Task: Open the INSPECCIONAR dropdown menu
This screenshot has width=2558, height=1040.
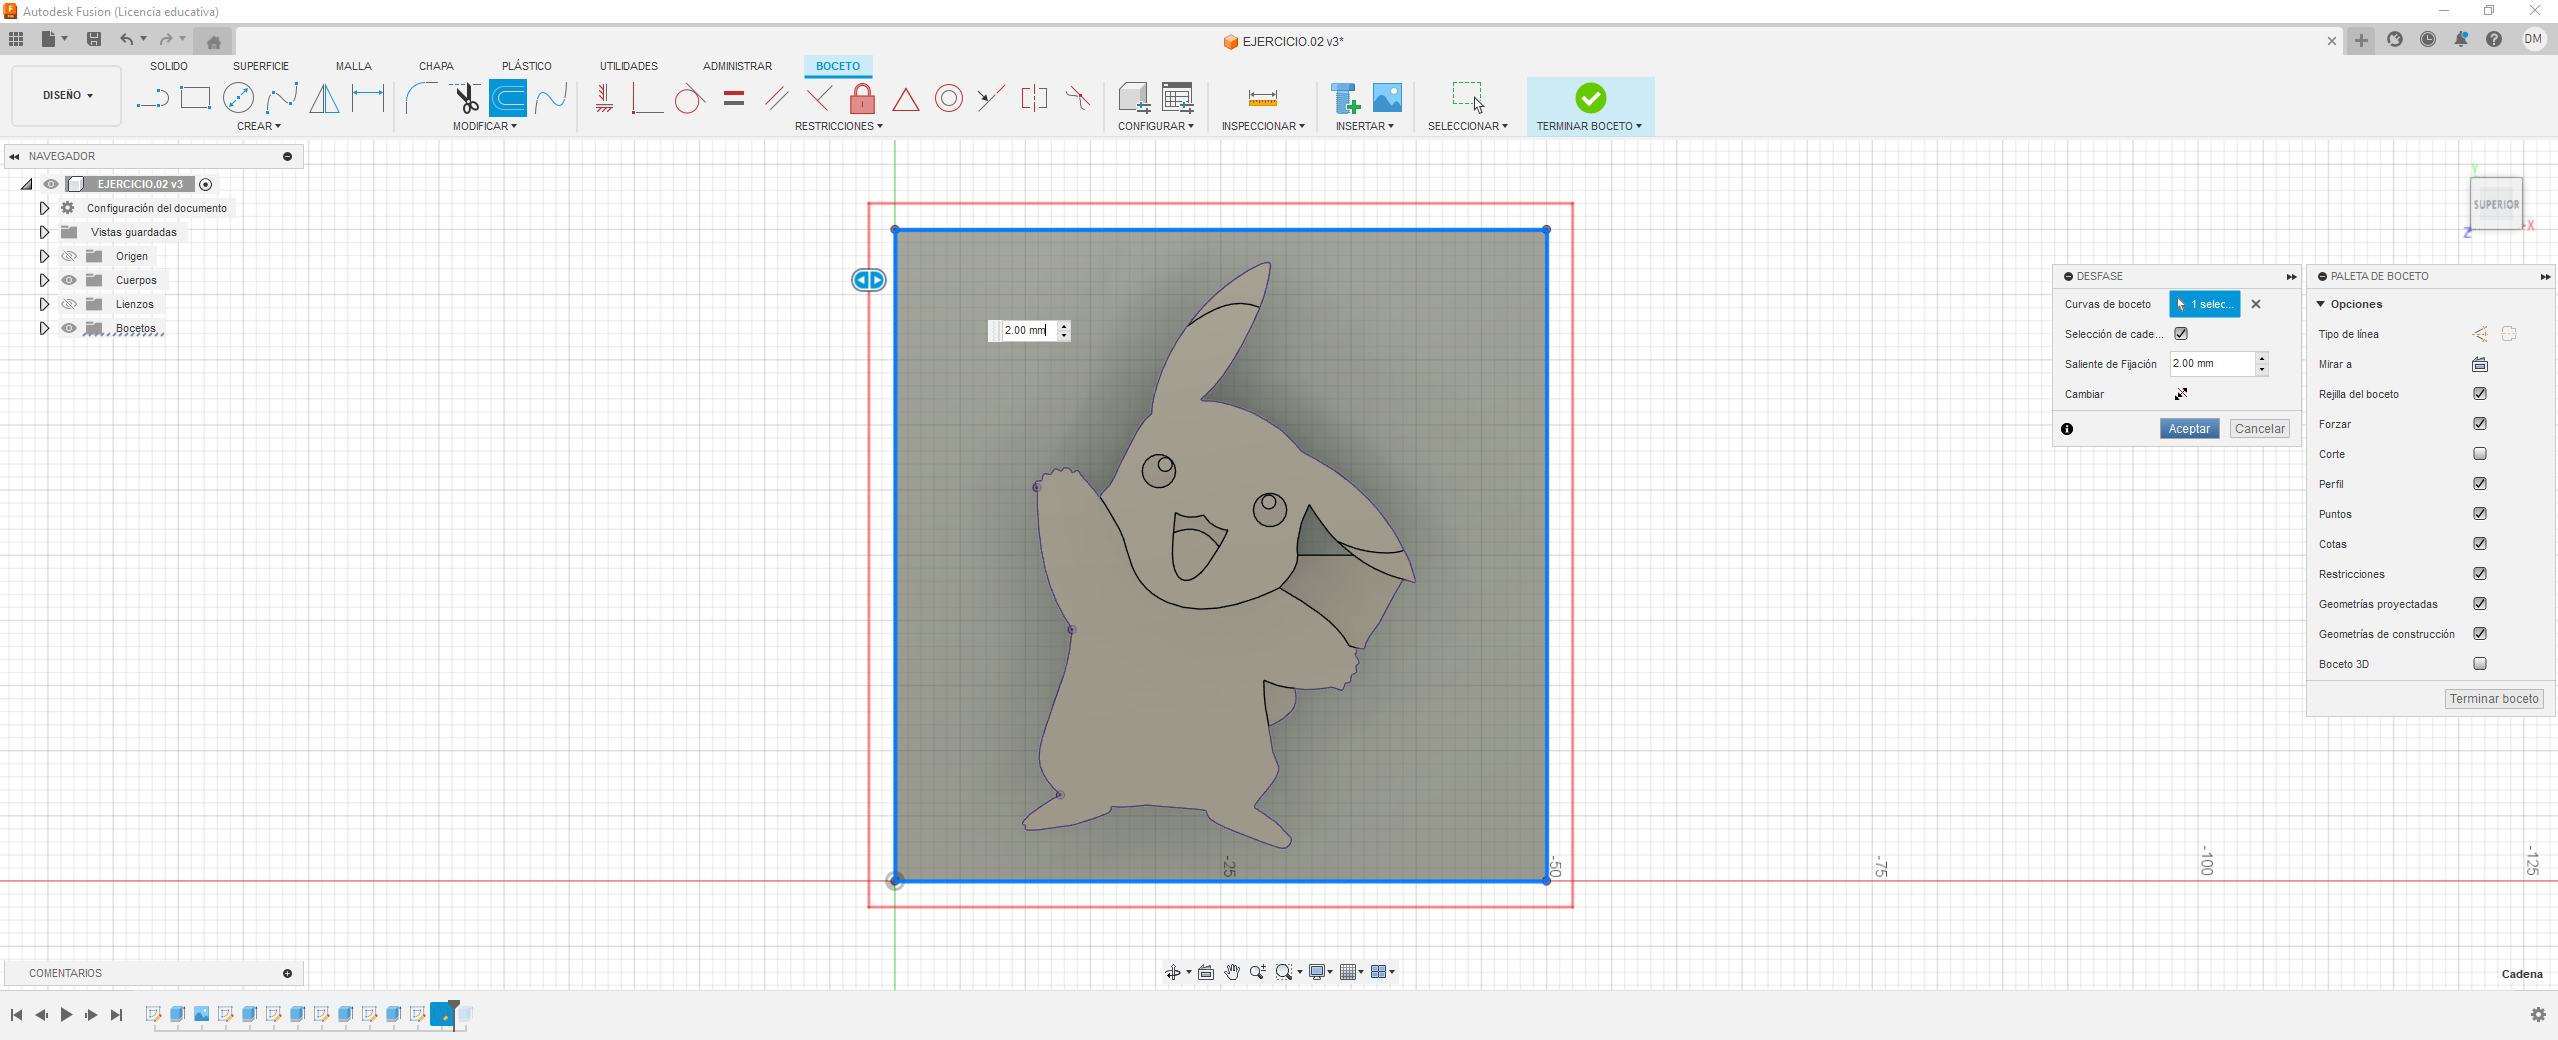Action: [1263, 126]
